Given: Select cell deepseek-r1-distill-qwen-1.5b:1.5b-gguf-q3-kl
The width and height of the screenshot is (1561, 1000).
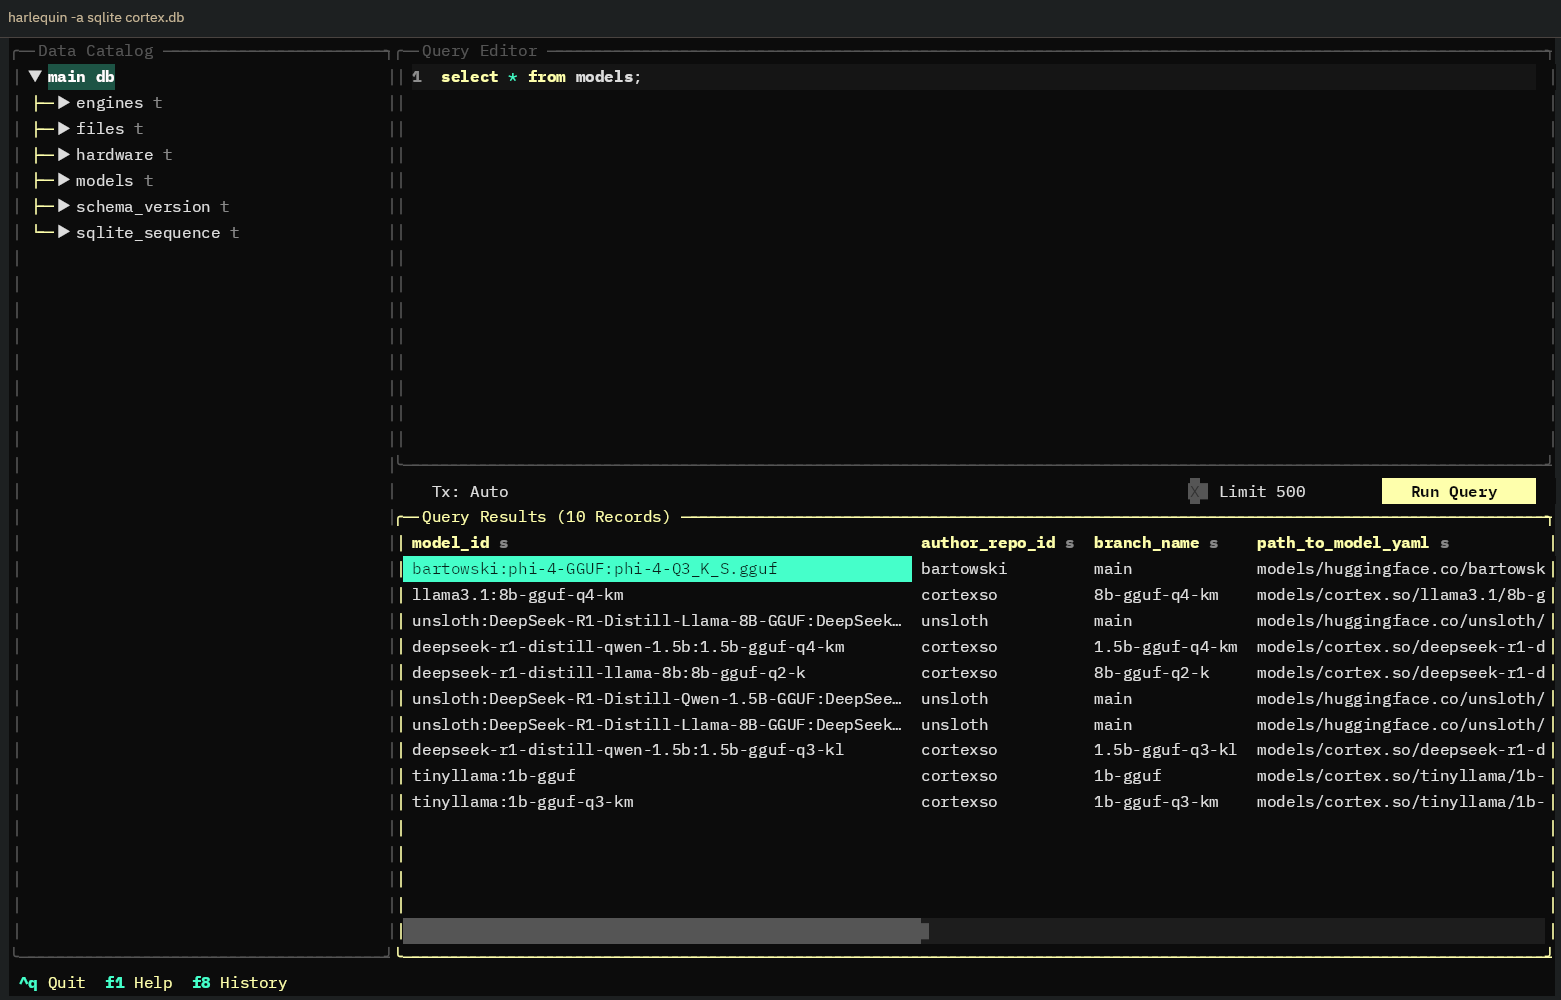Looking at the screenshot, I should [658, 750].
